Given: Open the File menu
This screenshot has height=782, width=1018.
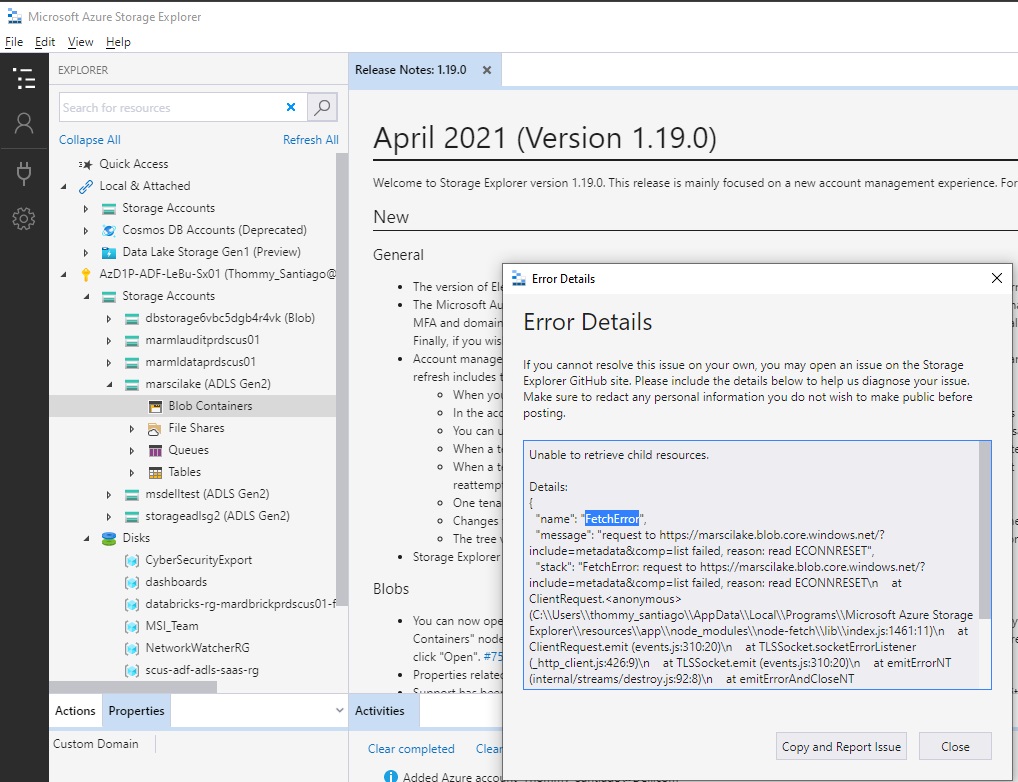Looking at the screenshot, I should pos(14,42).
